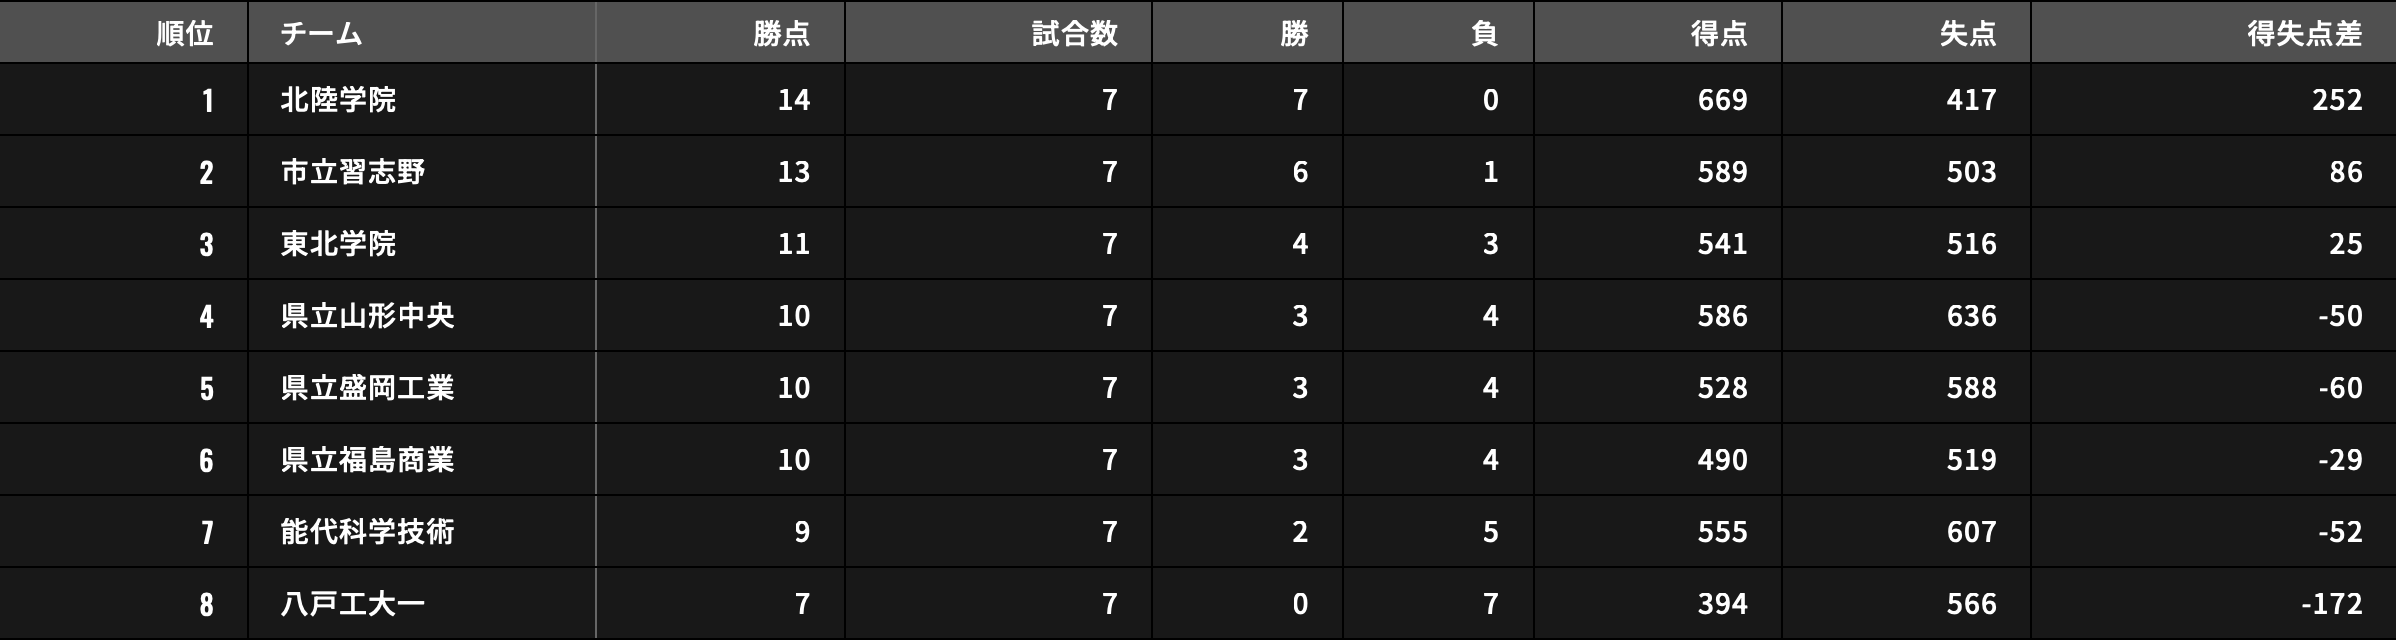
Task: Click 八戸工大一's goal difference -172
Action: tap(2331, 604)
